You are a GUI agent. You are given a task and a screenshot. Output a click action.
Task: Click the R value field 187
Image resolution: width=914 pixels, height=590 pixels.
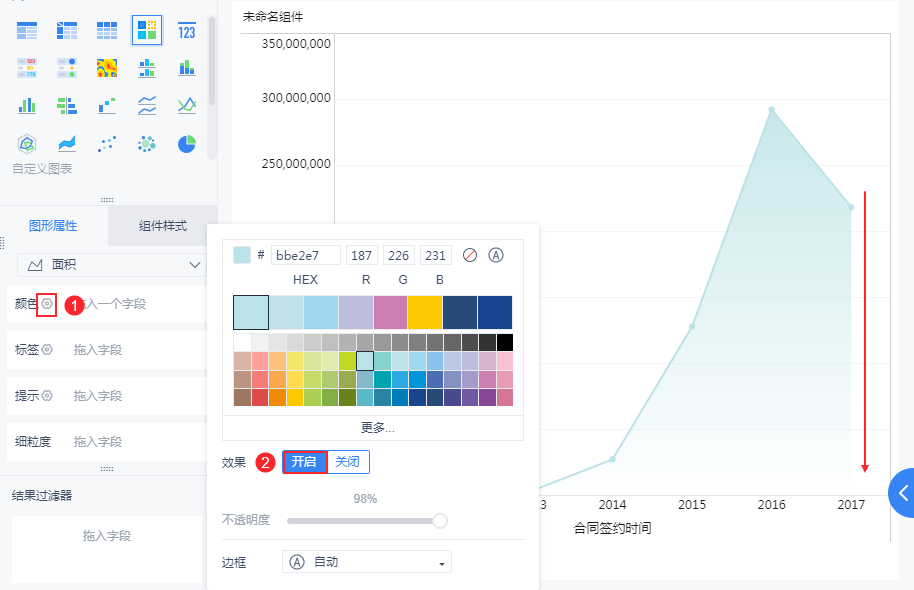click(x=361, y=255)
